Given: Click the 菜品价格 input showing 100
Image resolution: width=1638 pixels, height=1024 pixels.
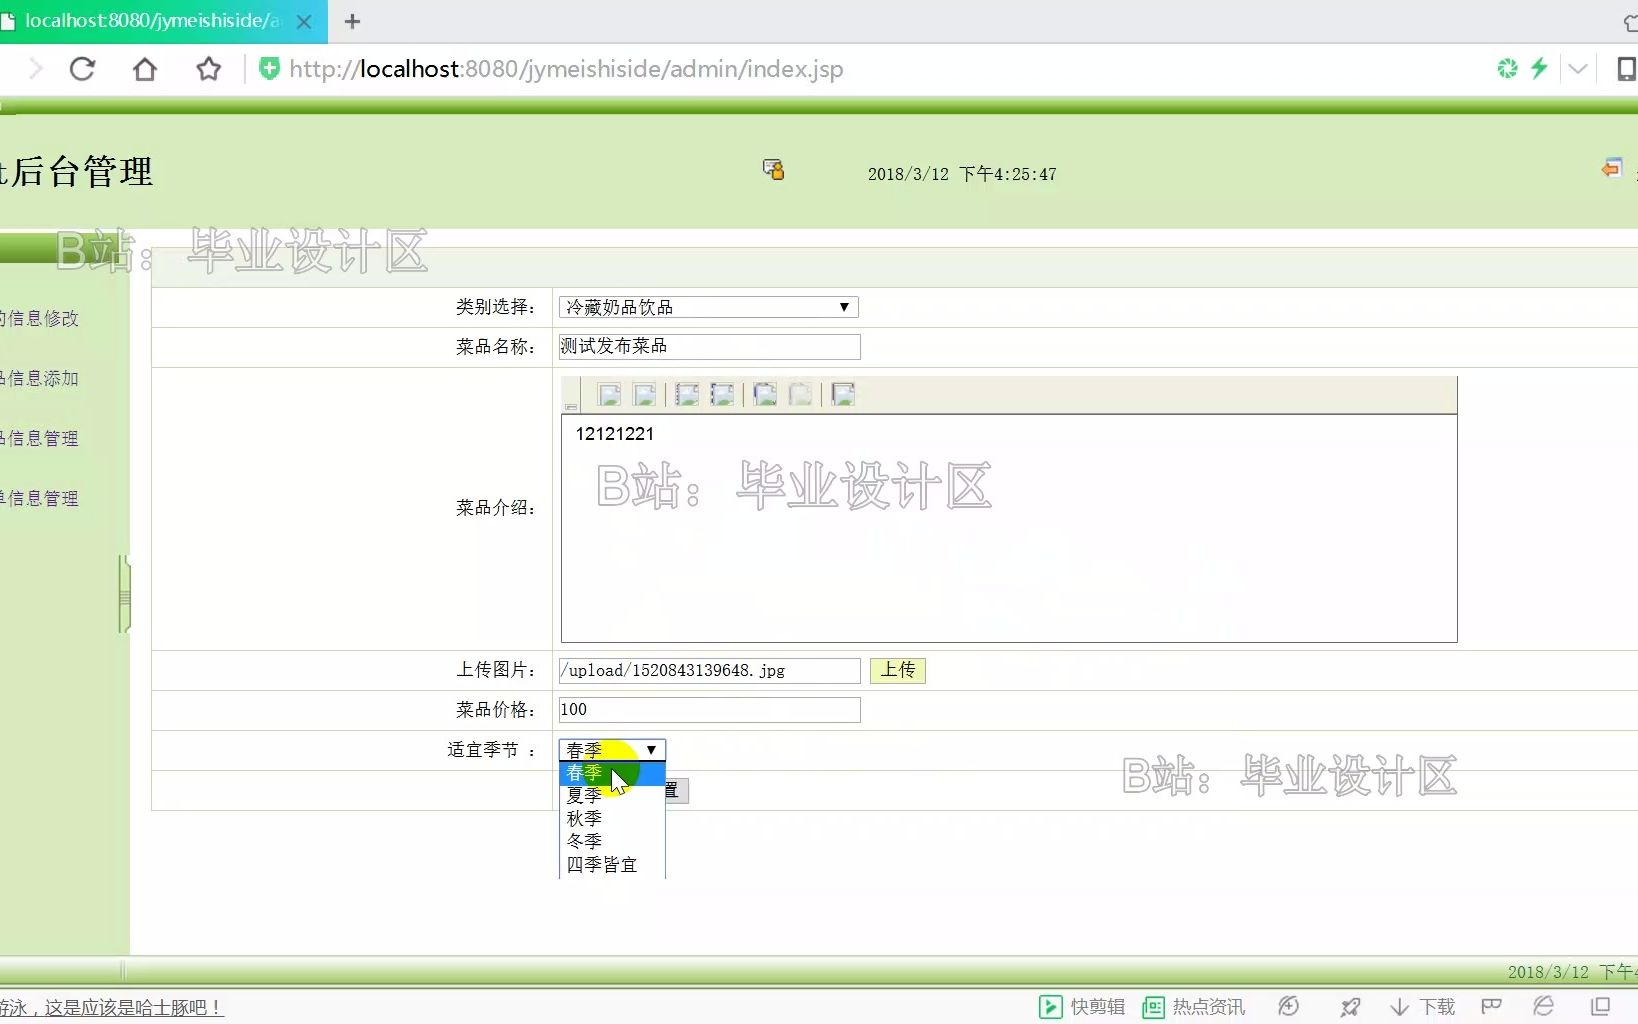Looking at the screenshot, I should [x=709, y=710].
